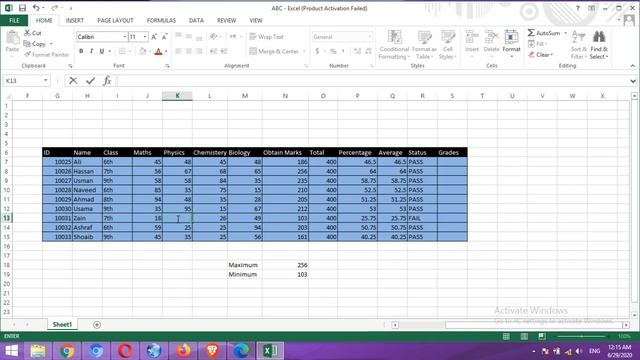This screenshot has width=640, height=360.
Task: Confirm the cell entry with the check mark icon
Action: tap(90, 81)
